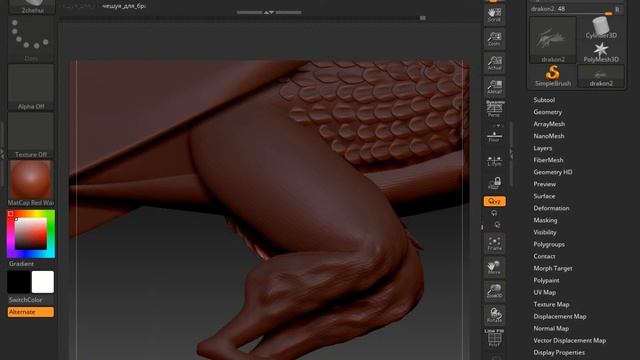Click the top shelf divider arrows
The height and width of the screenshot is (360, 640).
click(x=269, y=12)
